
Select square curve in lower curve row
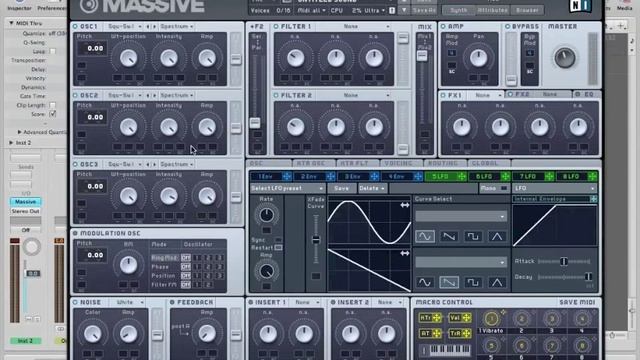(473, 282)
